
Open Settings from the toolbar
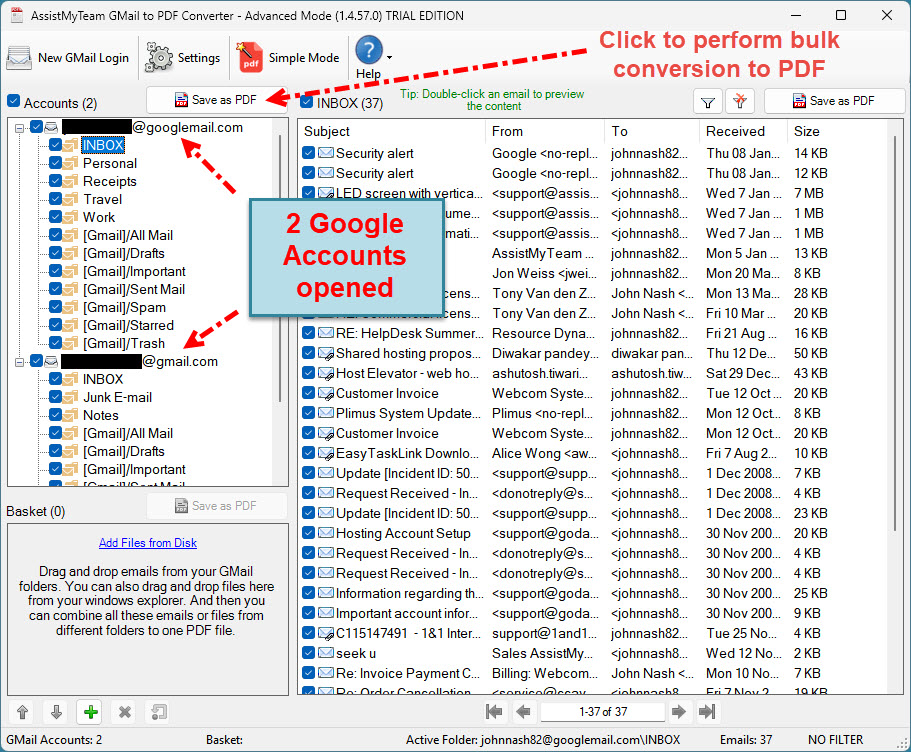point(184,58)
